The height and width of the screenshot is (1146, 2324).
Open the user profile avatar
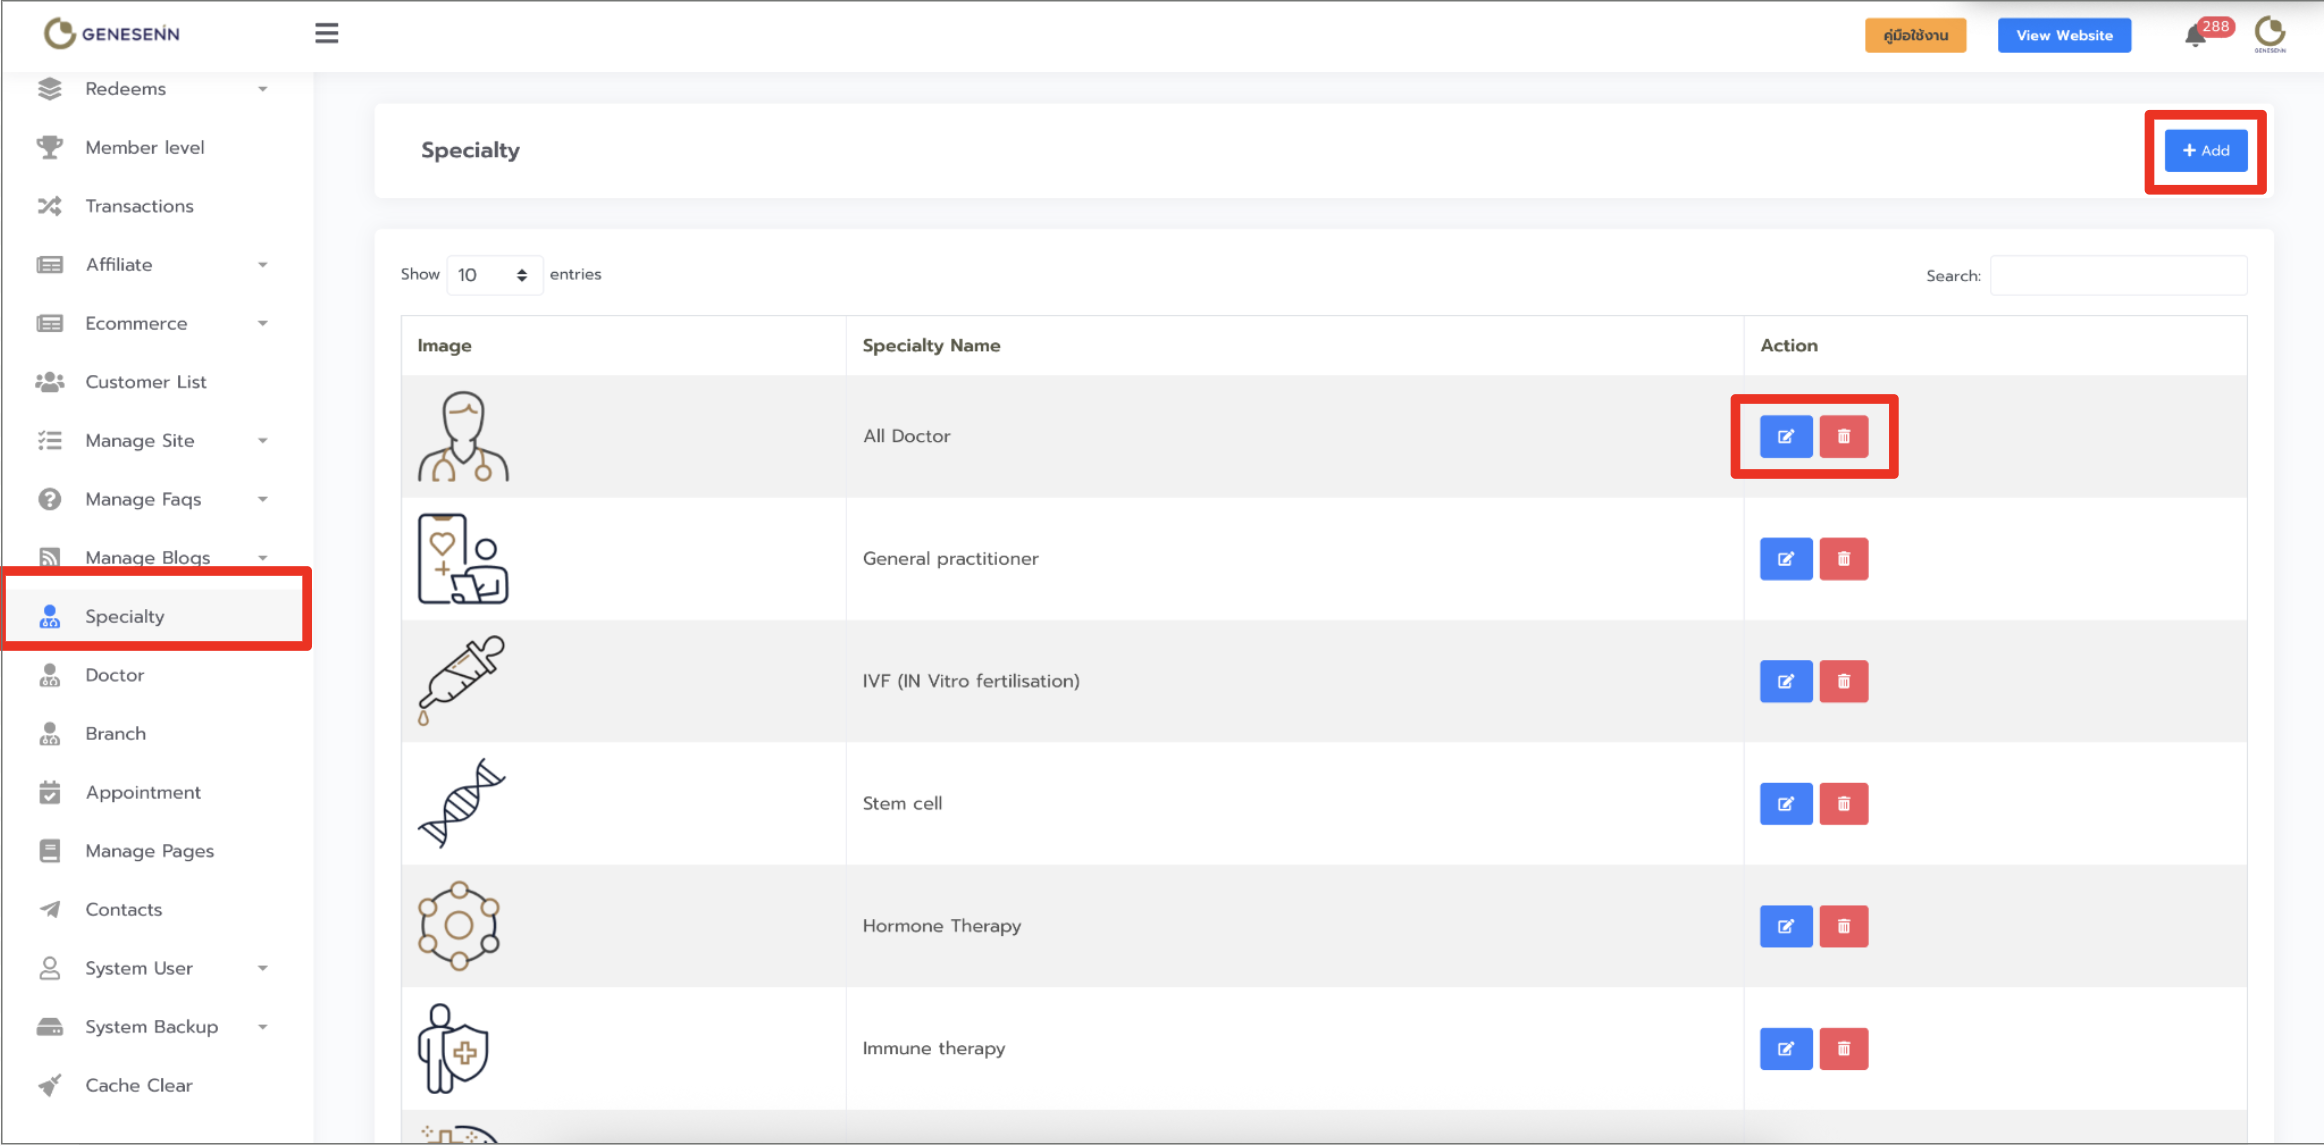2269,34
